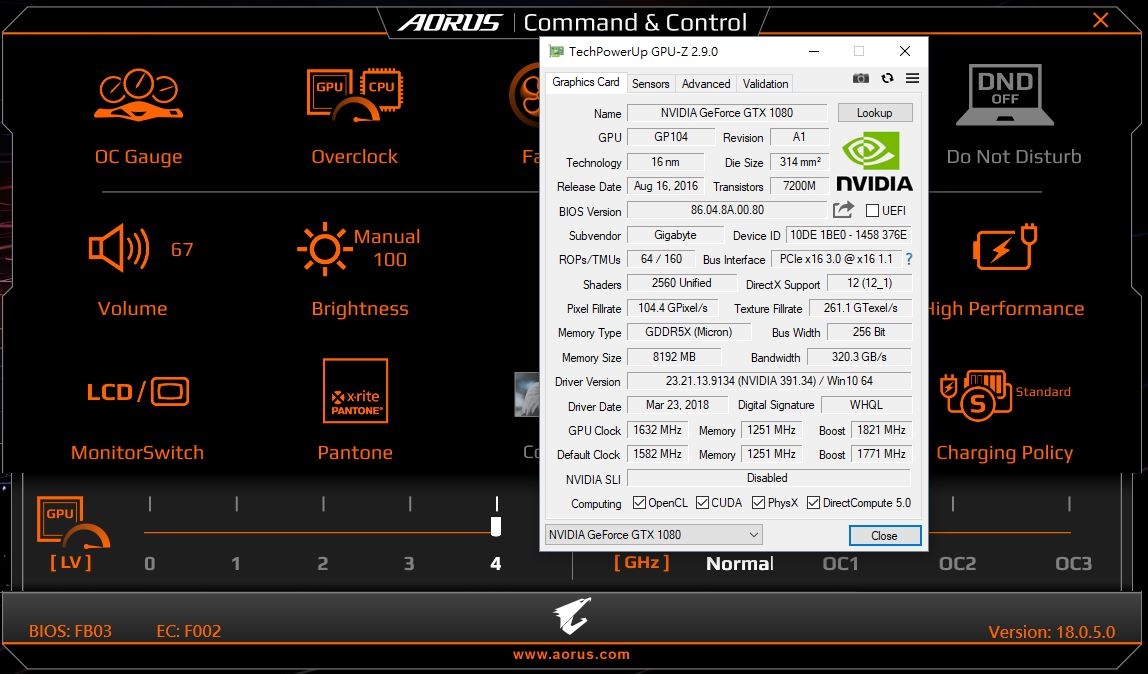Open the GPU-Z hamburger menu

point(912,78)
